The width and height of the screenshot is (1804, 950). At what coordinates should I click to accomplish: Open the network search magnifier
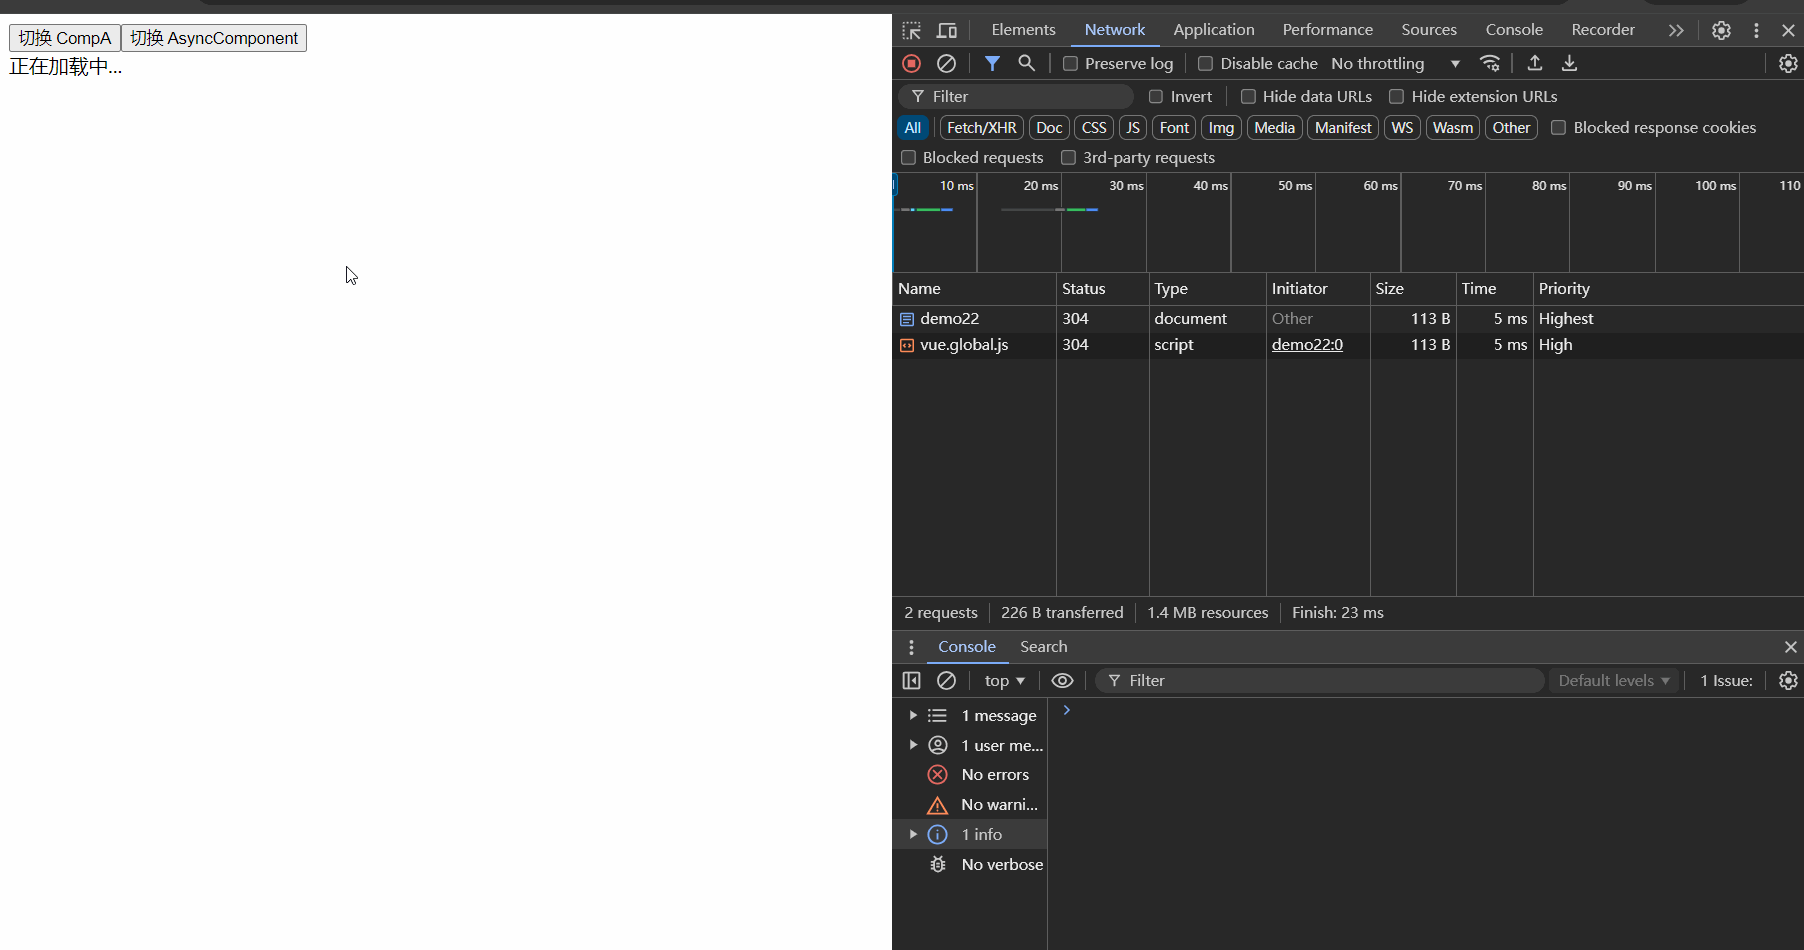pyautogui.click(x=1026, y=63)
